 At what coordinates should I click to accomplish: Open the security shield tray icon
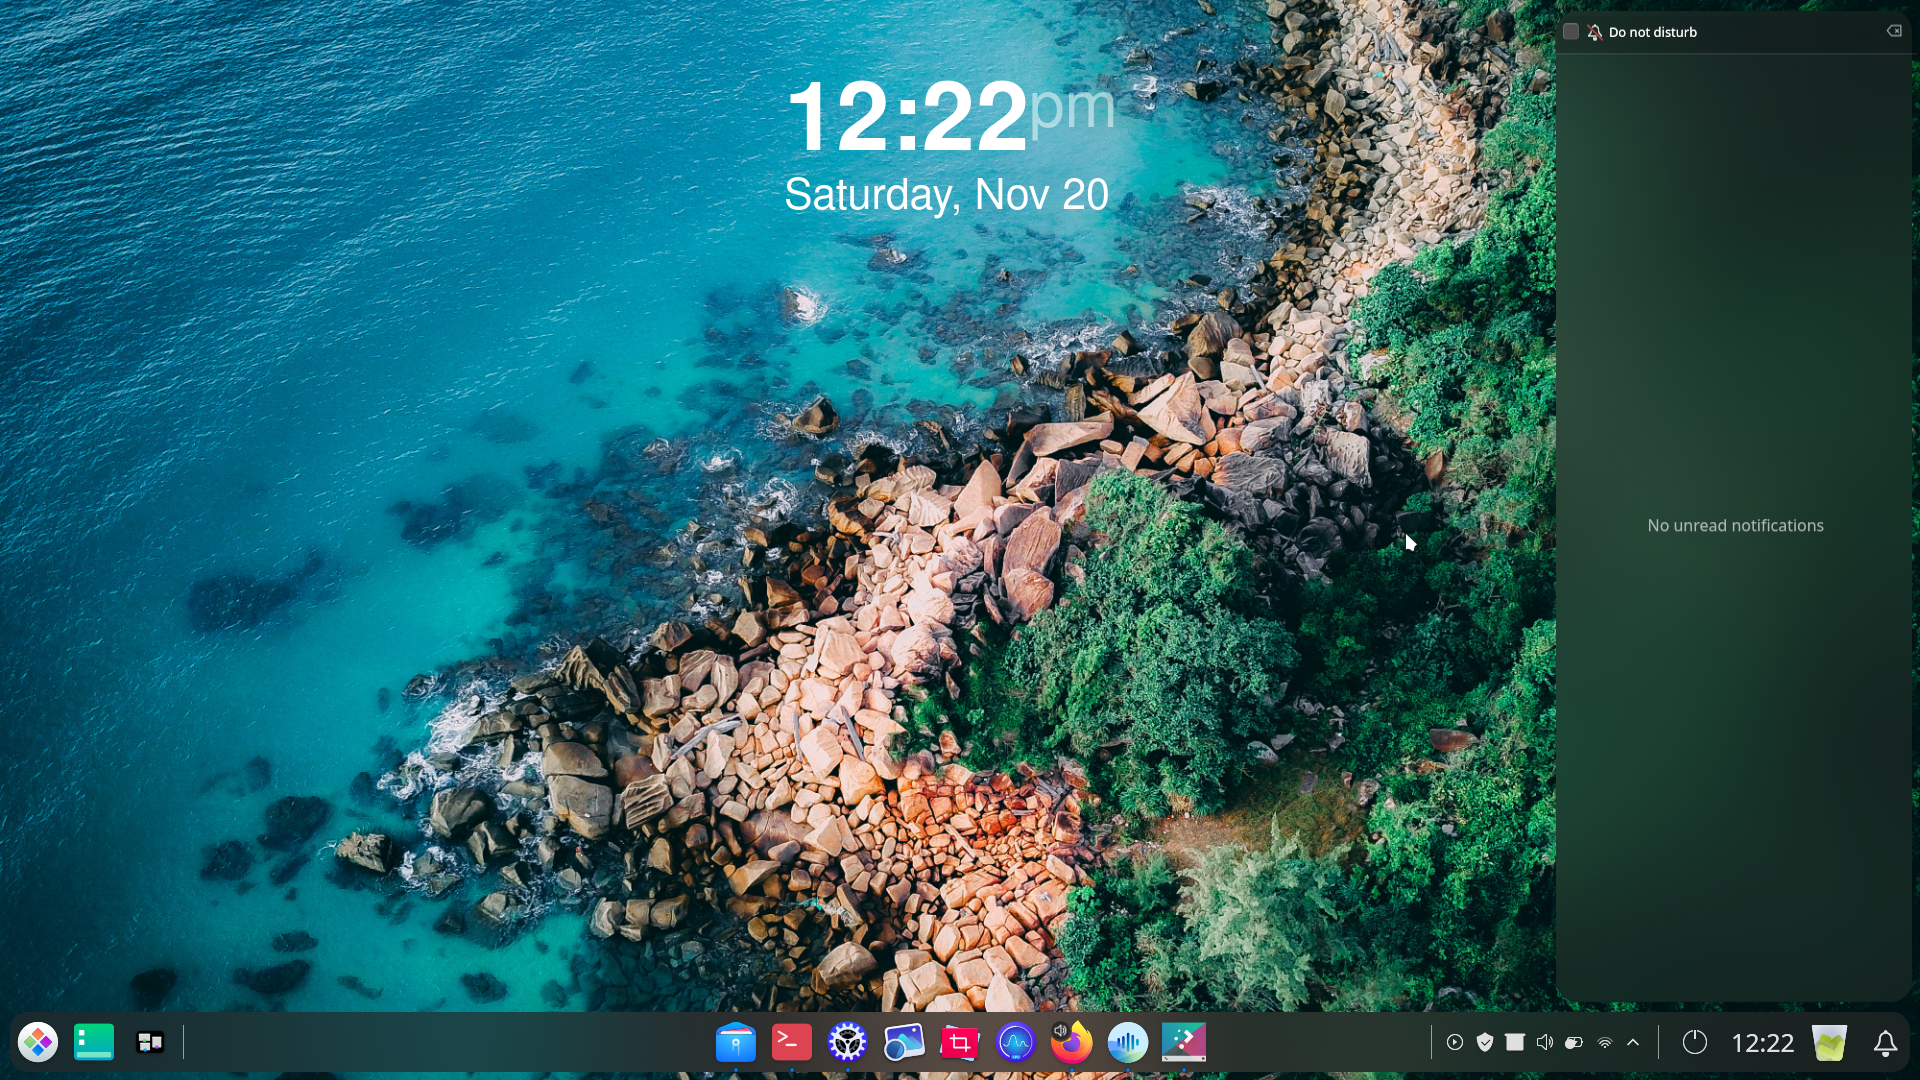pos(1485,1042)
